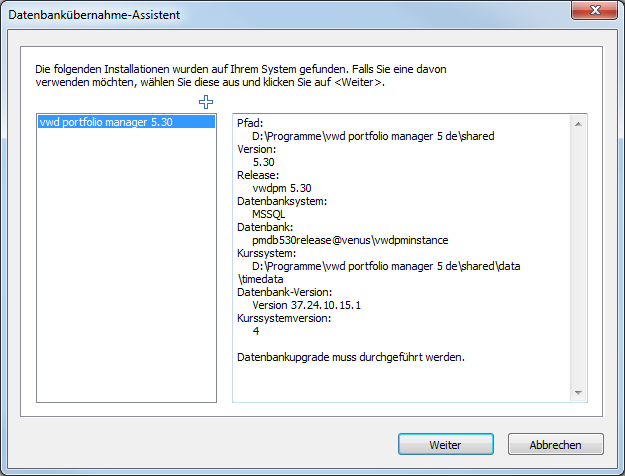Click the Datenbankupgrade muss durchgeführt werden message
The width and height of the screenshot is (625, 476).
point(351,356)
